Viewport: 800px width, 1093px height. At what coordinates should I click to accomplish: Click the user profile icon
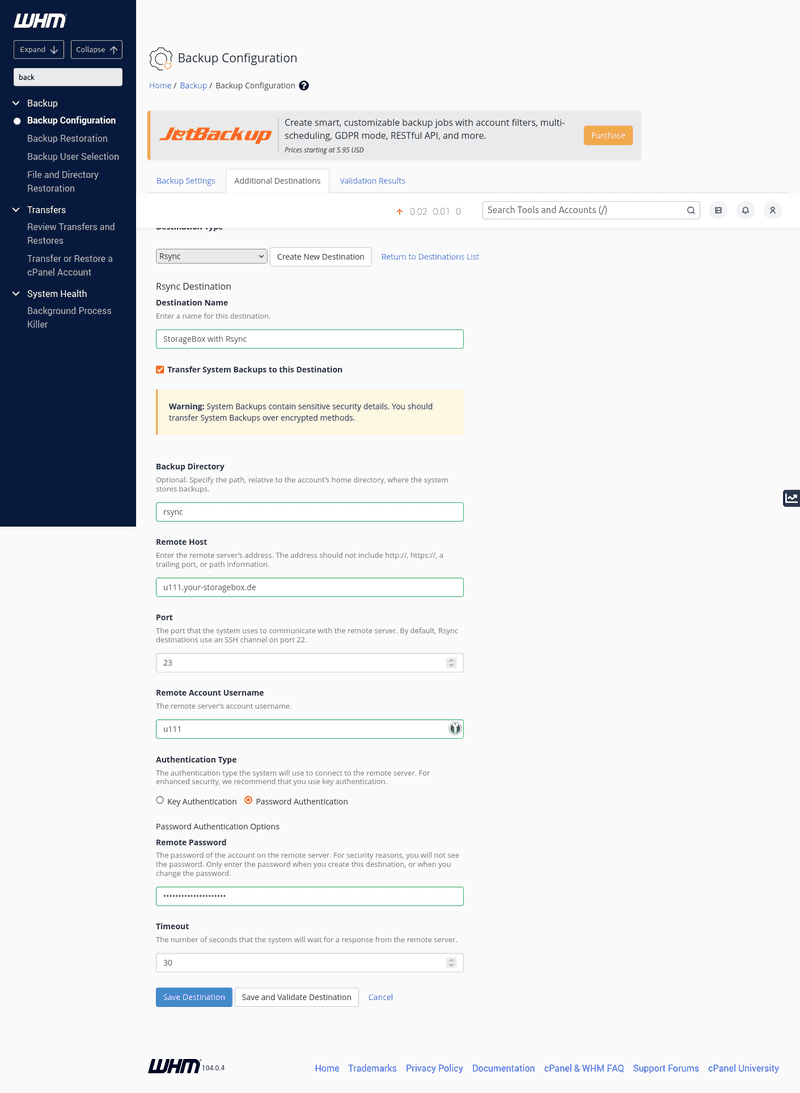click(772, 210)
